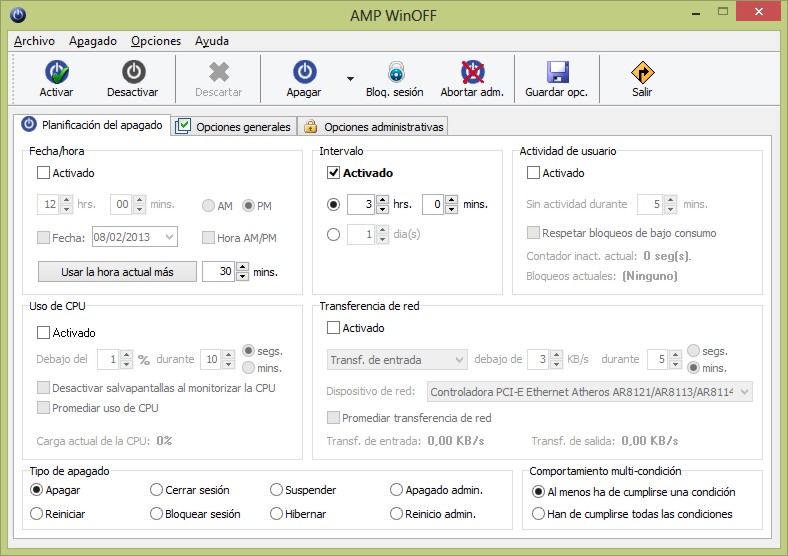Click the Salir exit icon
Image resolution: width=788 pixels, height=556 pixels.
(x=643, y=73)
